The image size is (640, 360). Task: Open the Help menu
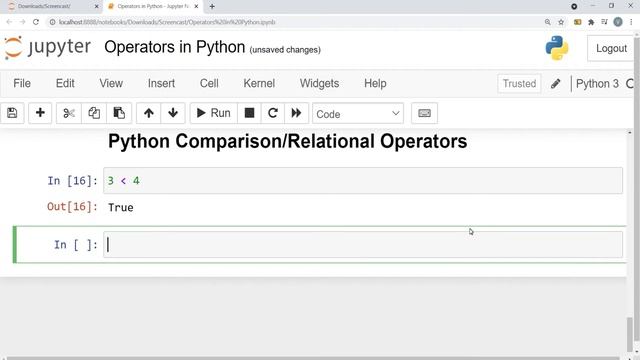tap(375, 84)
